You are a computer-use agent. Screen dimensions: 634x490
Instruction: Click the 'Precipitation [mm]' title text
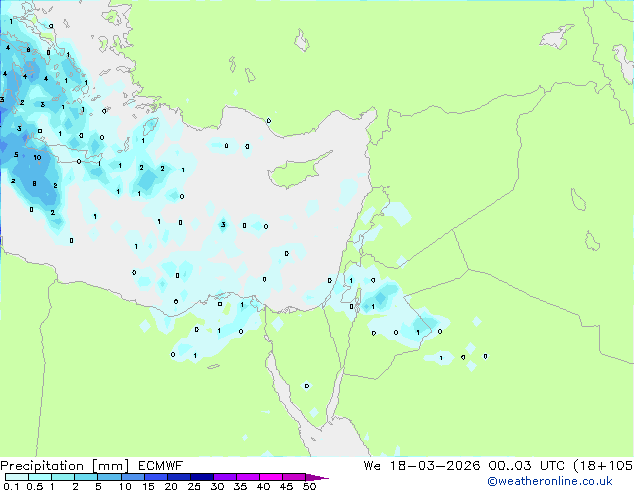pos(65,466)
